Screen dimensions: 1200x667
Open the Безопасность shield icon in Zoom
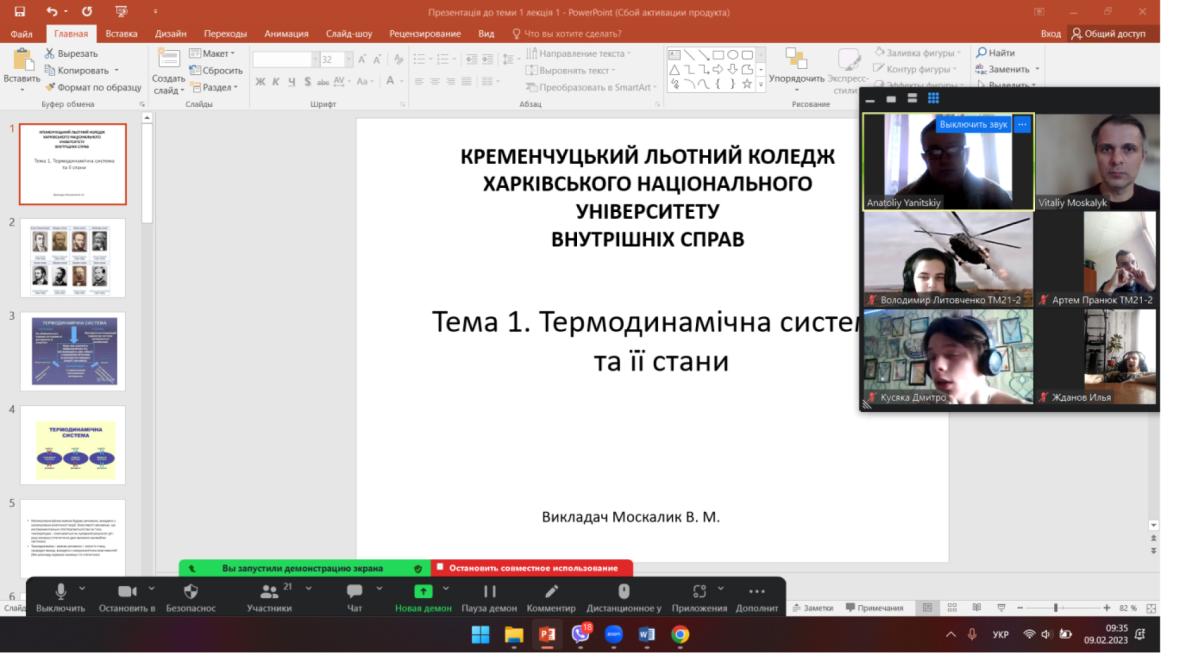click(x=191, y=591)
